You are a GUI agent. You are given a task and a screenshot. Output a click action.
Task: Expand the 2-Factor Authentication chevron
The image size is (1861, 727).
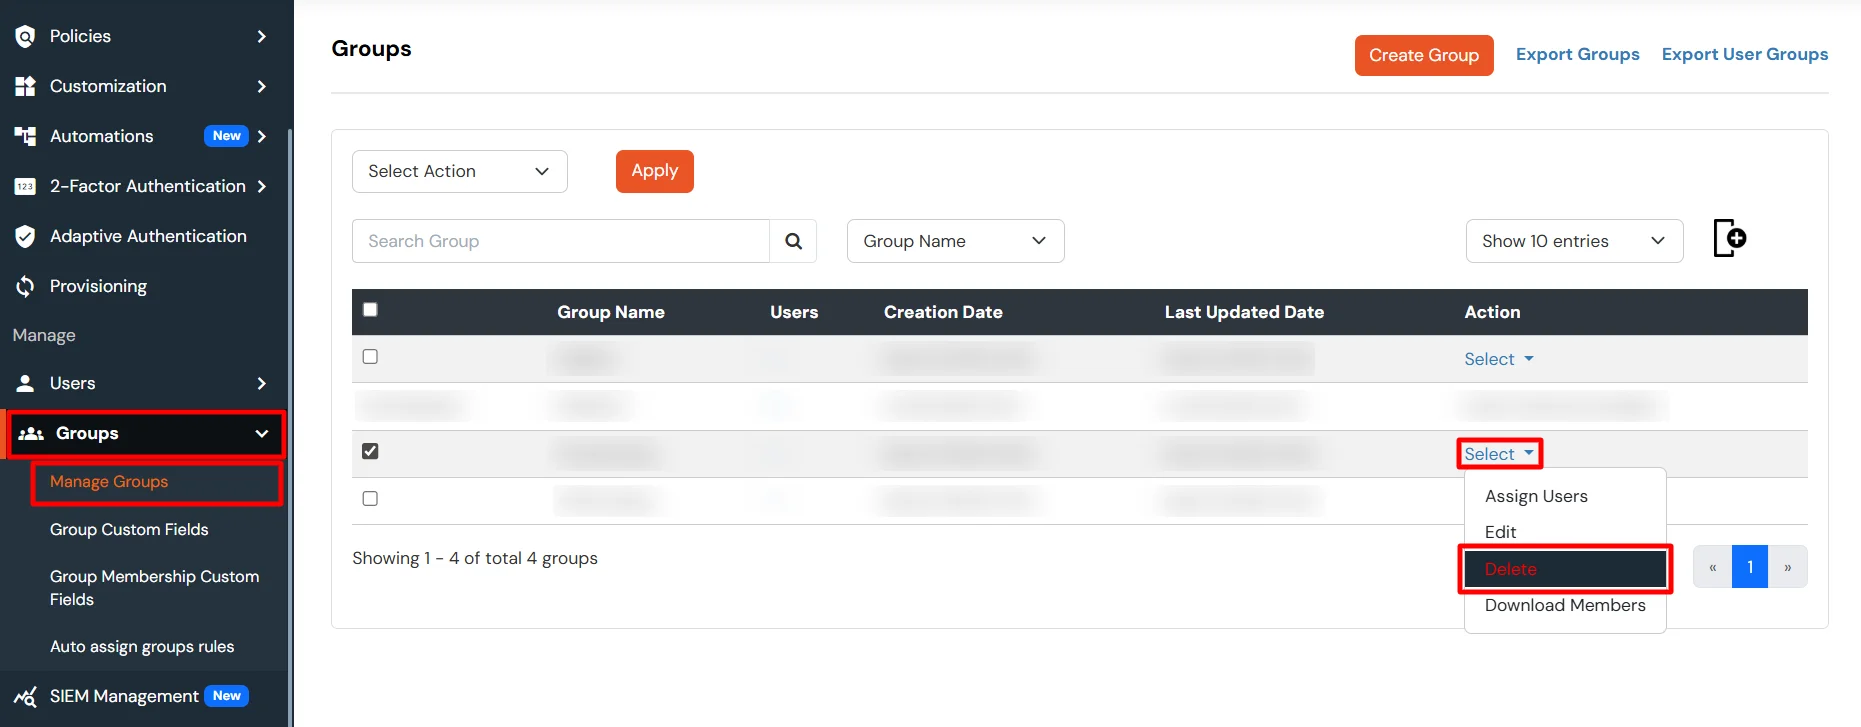click(x=262, y=186)
